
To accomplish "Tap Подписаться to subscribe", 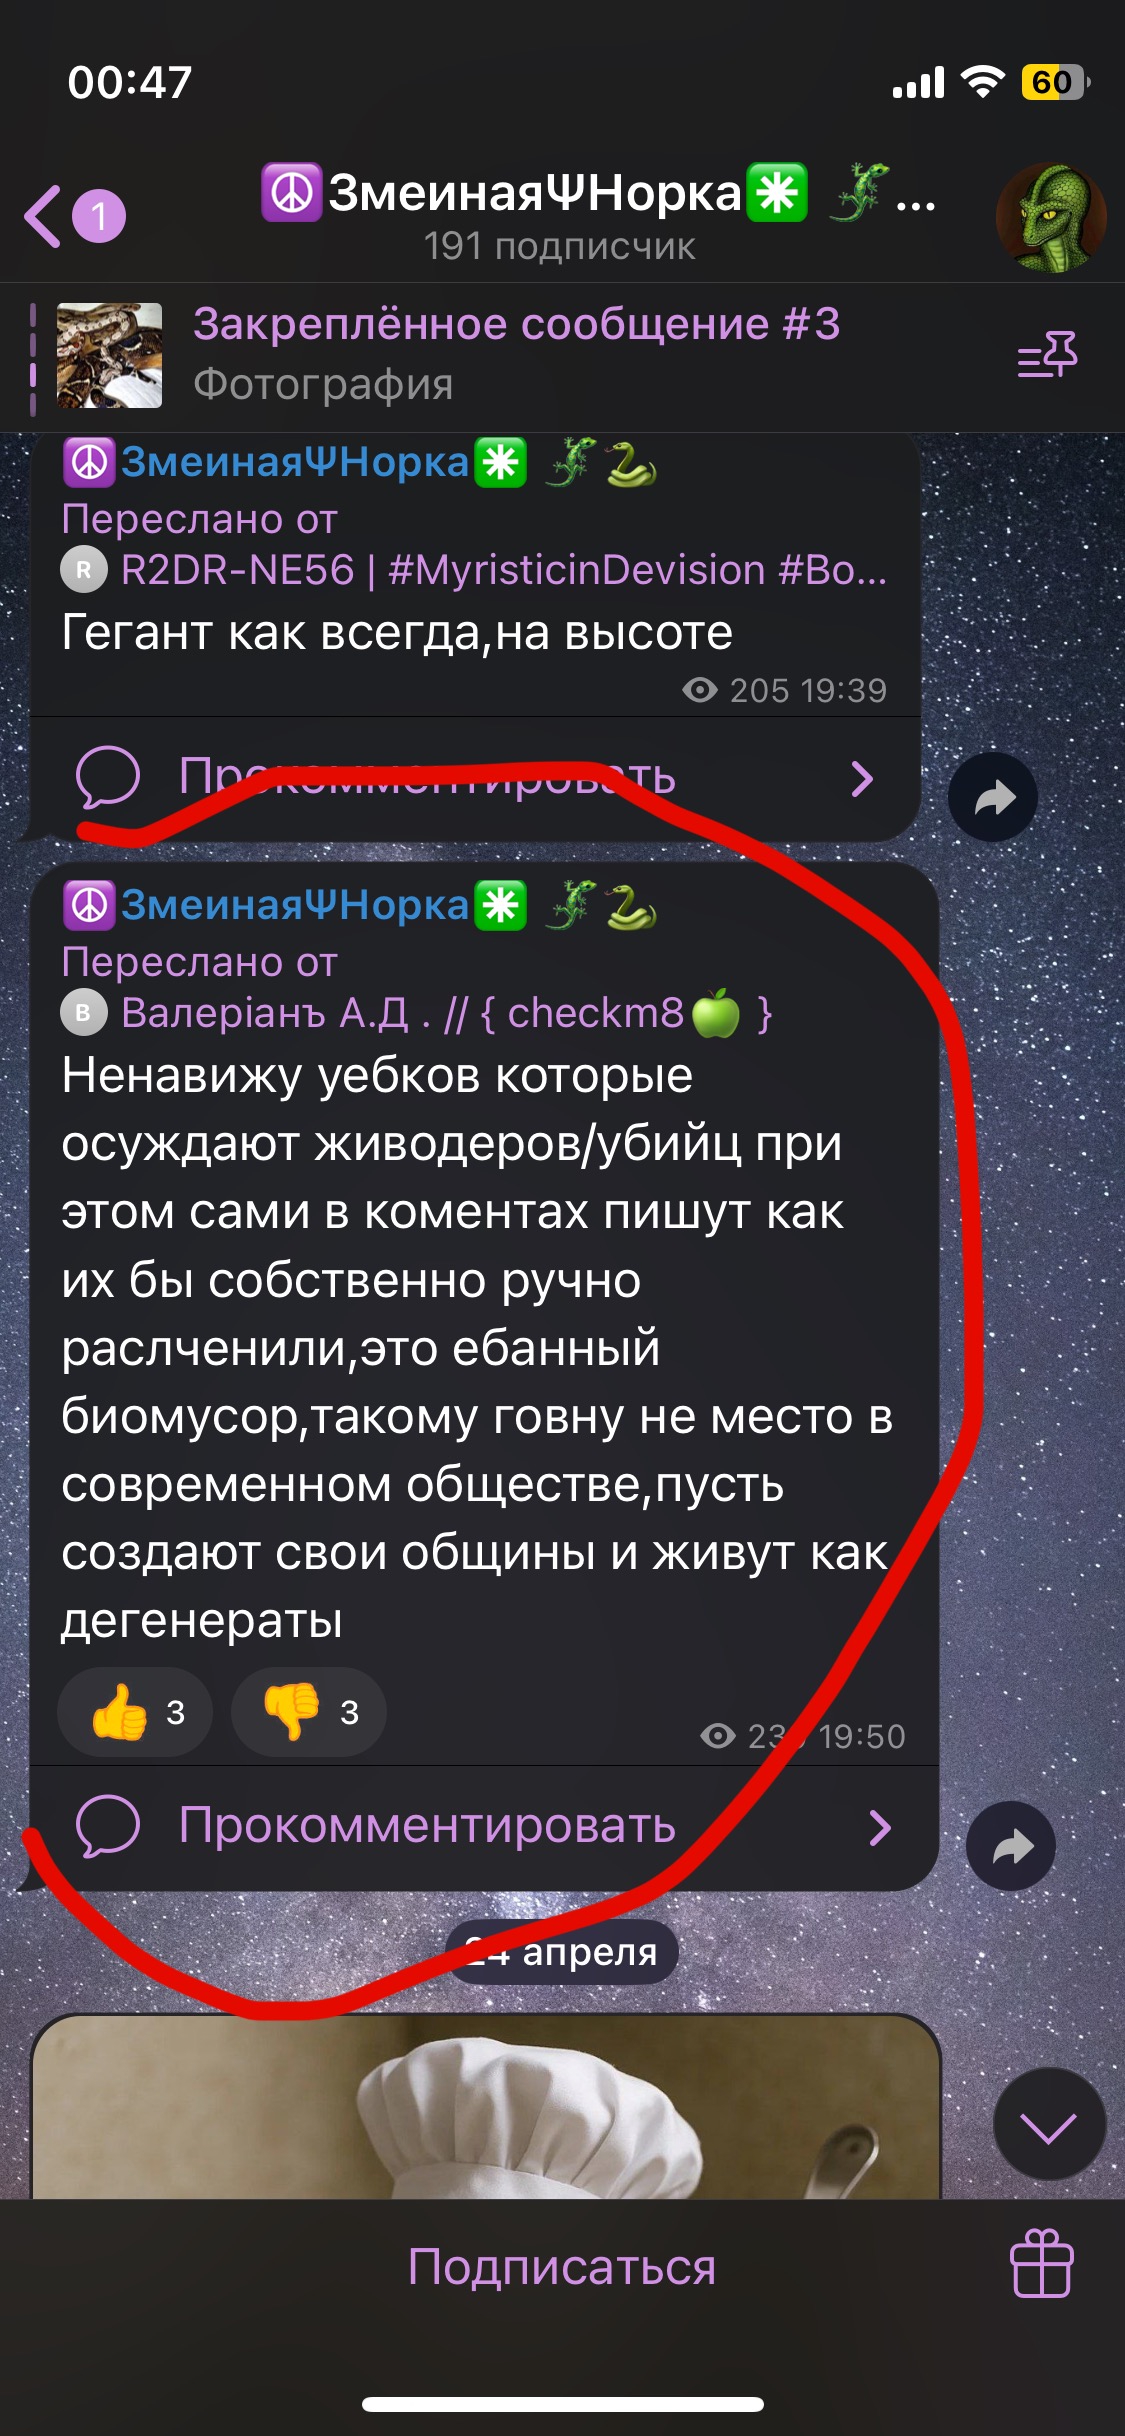I will pos(562,2266).
